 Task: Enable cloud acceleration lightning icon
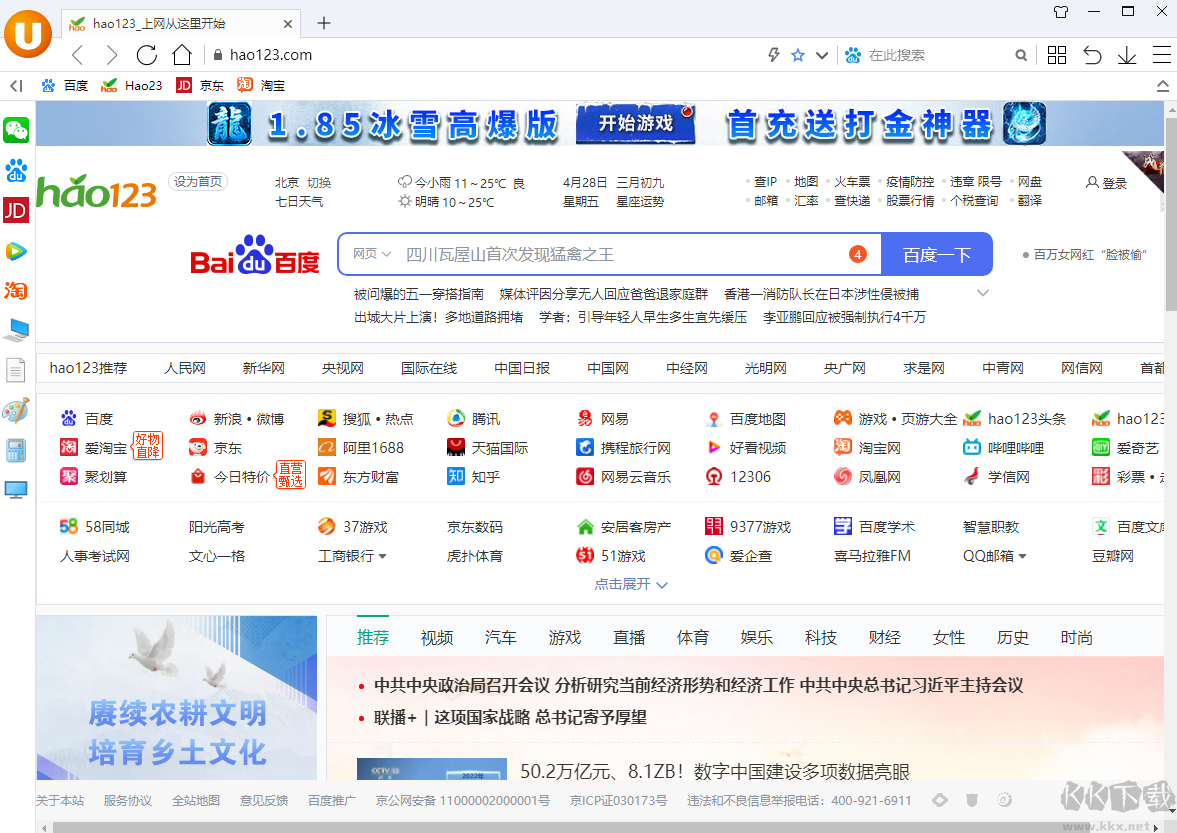[774, 55]
